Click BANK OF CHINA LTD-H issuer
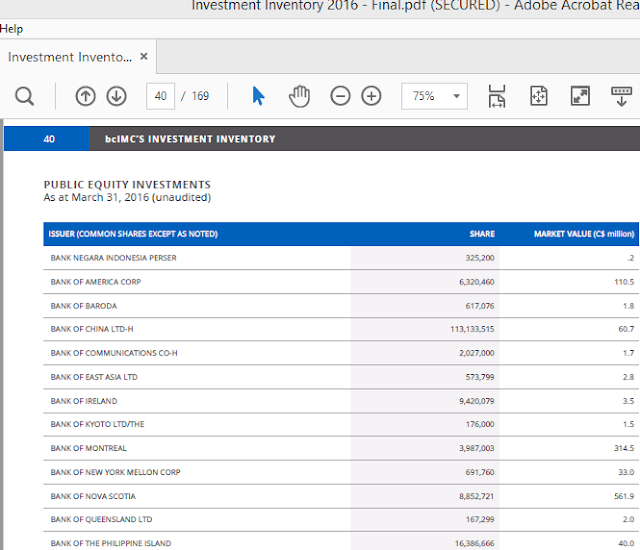Viewport: 640px width, 550px height. tap(92, 329)
